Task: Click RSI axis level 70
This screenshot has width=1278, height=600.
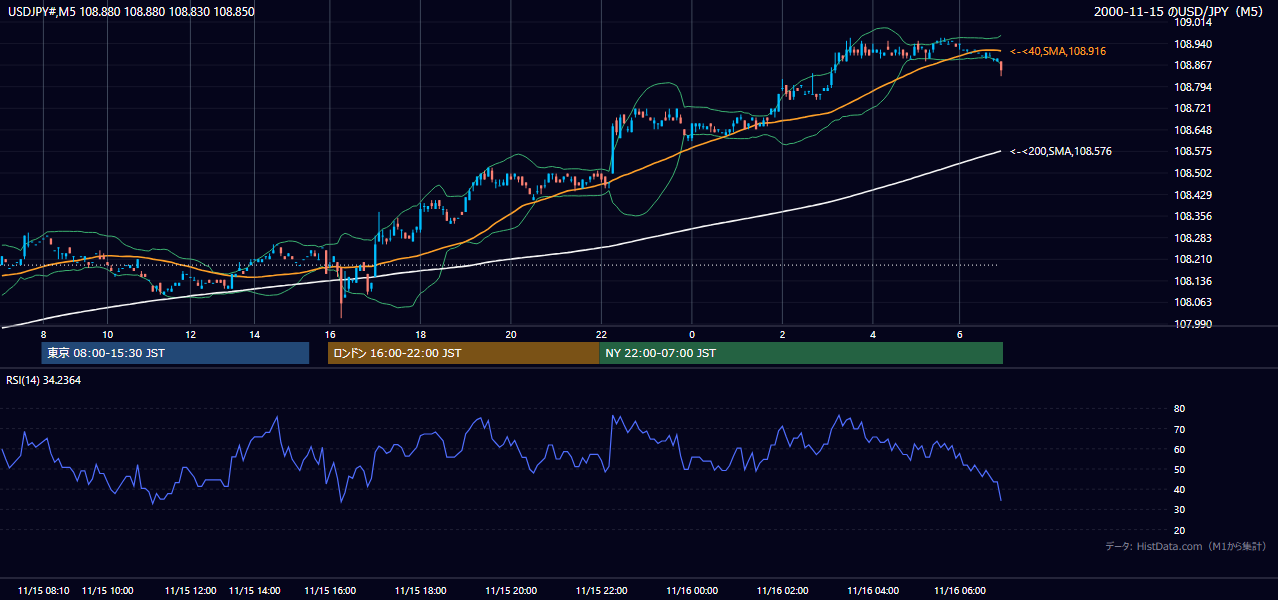Action: point(1179,430)
